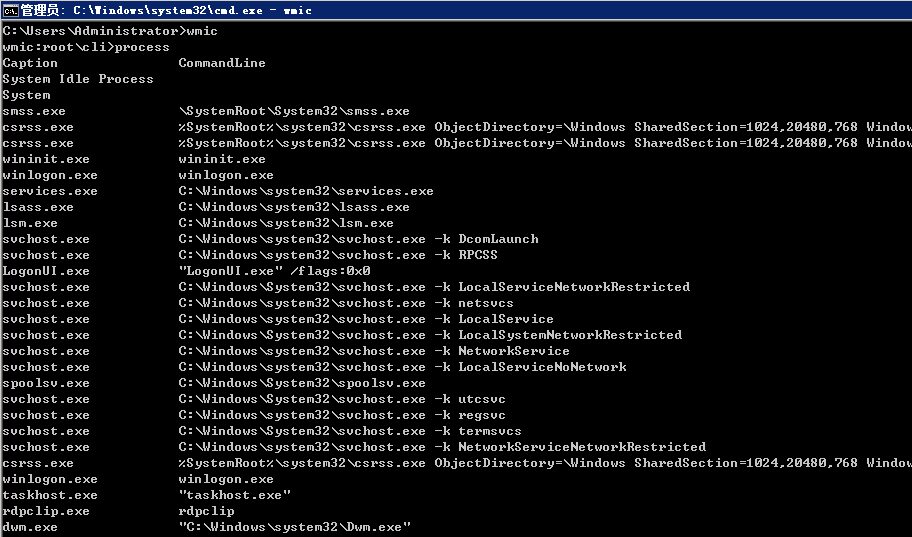Screen dimensions: 912x537
Task: Select '"C:\Windows\system32\Dwm.exe"' command line
Action: click(294, 527)
